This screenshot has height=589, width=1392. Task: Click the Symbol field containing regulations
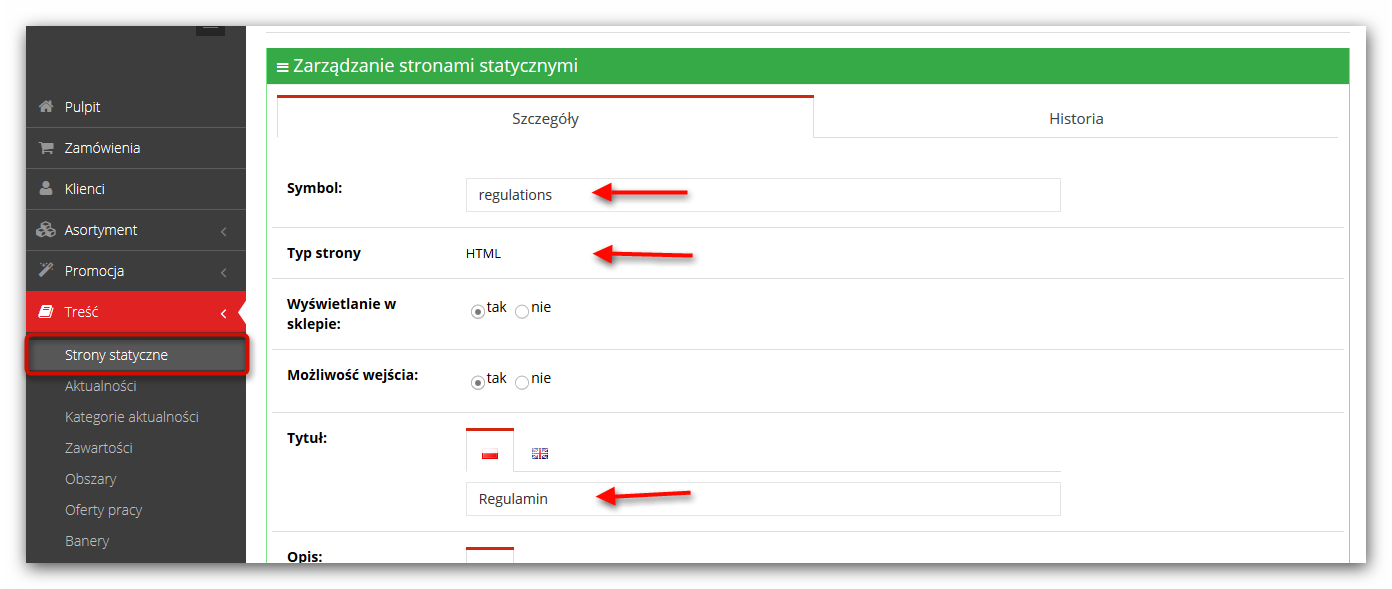pos(763,195)
